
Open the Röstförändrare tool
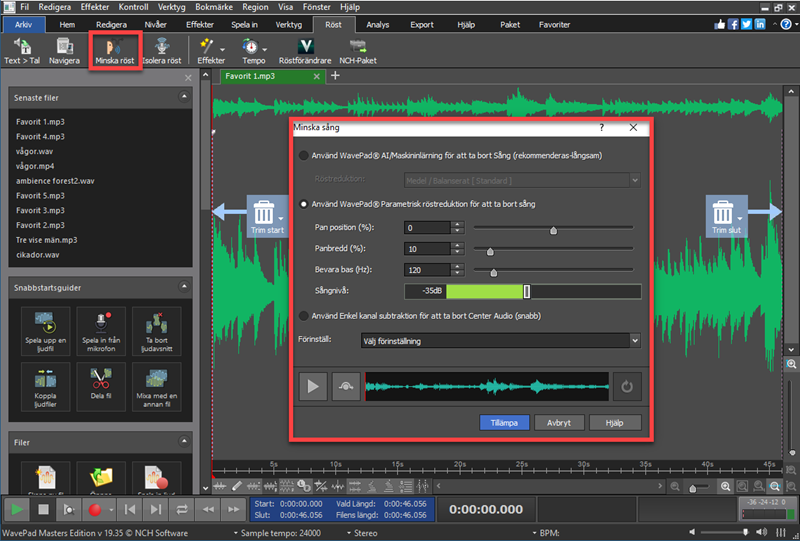click(x=305, y=51)
